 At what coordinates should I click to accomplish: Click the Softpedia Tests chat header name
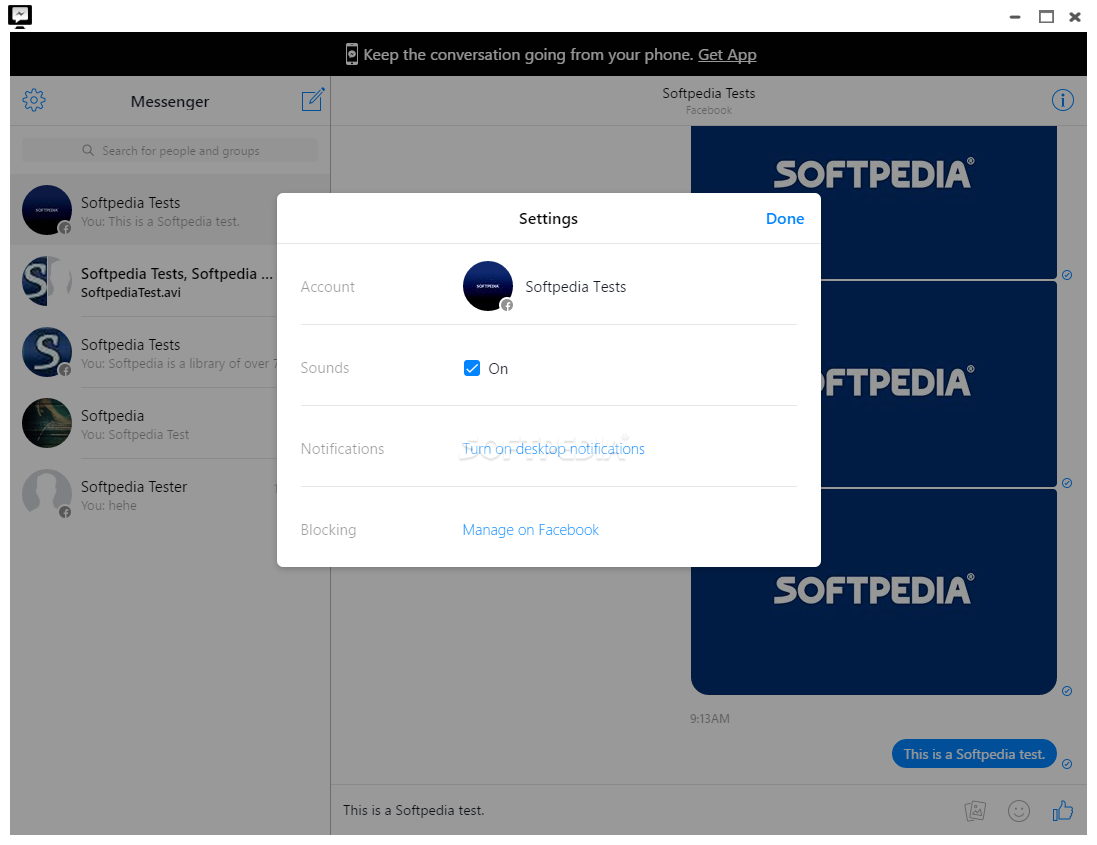(709, 93)
